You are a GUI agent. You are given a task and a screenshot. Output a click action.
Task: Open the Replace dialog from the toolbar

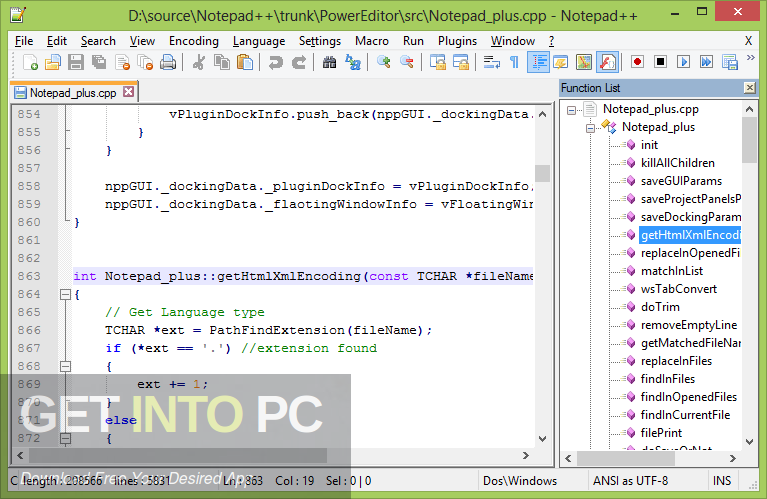tap(353, 63)
